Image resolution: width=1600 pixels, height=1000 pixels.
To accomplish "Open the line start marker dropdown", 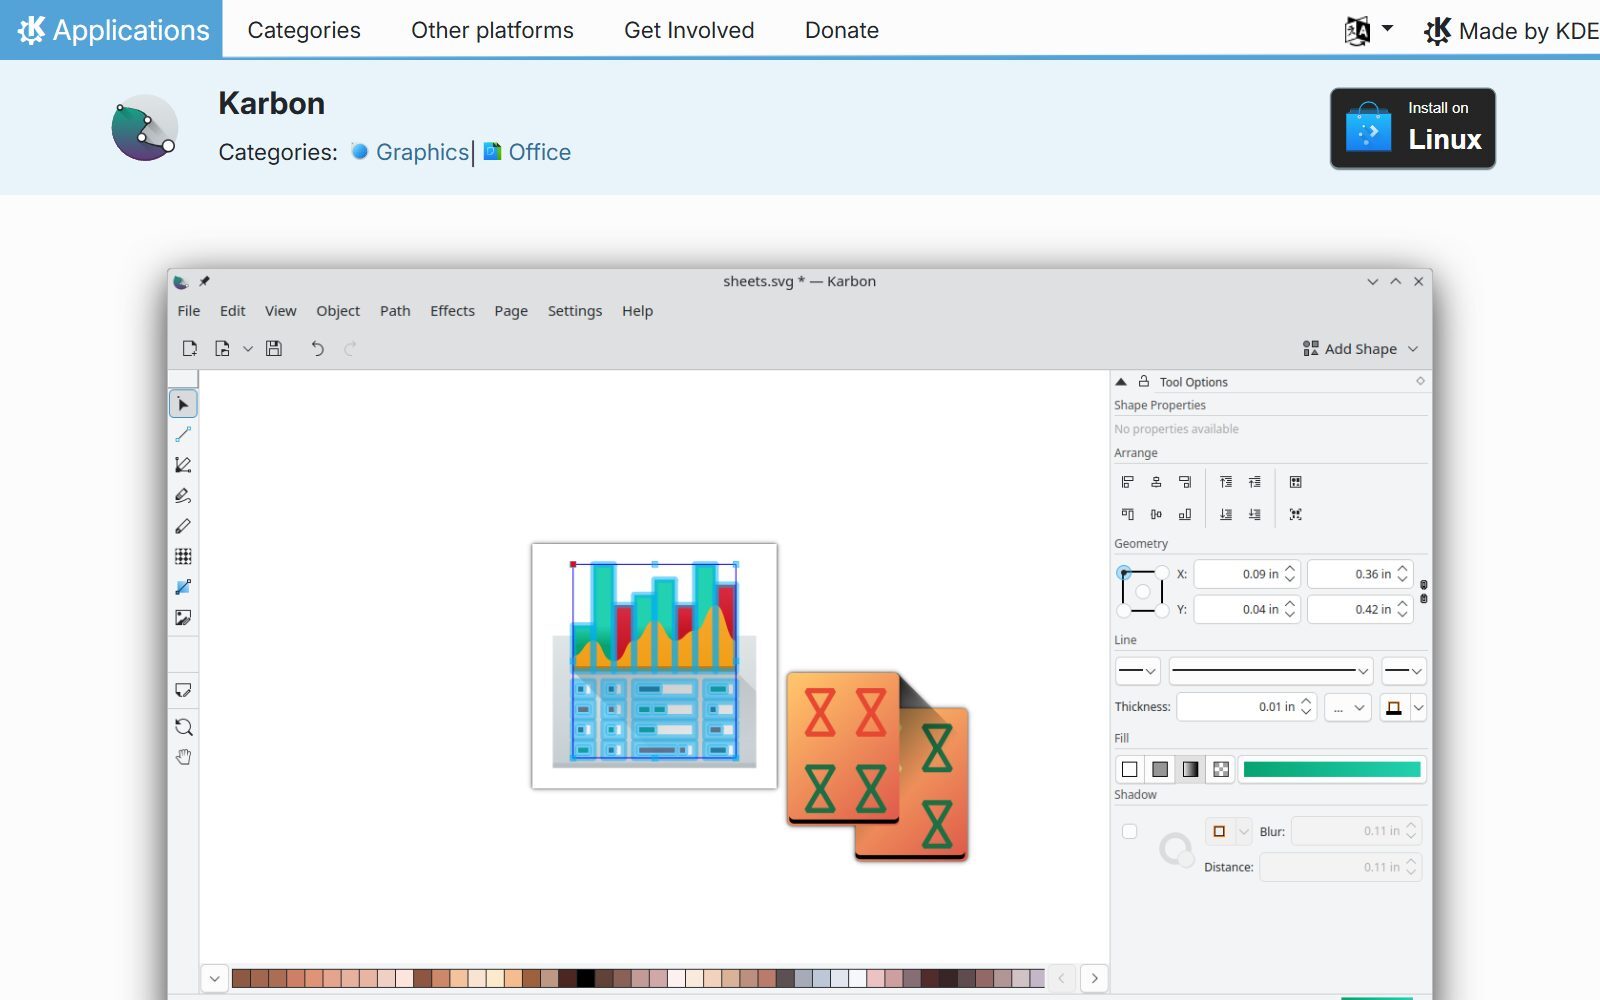I will coord(1137,671).
